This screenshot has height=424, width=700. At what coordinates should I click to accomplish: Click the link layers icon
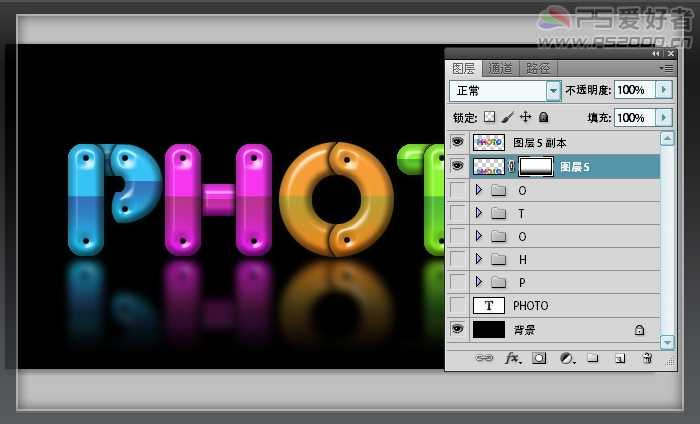pyautogui.click(x=484, y=358)
